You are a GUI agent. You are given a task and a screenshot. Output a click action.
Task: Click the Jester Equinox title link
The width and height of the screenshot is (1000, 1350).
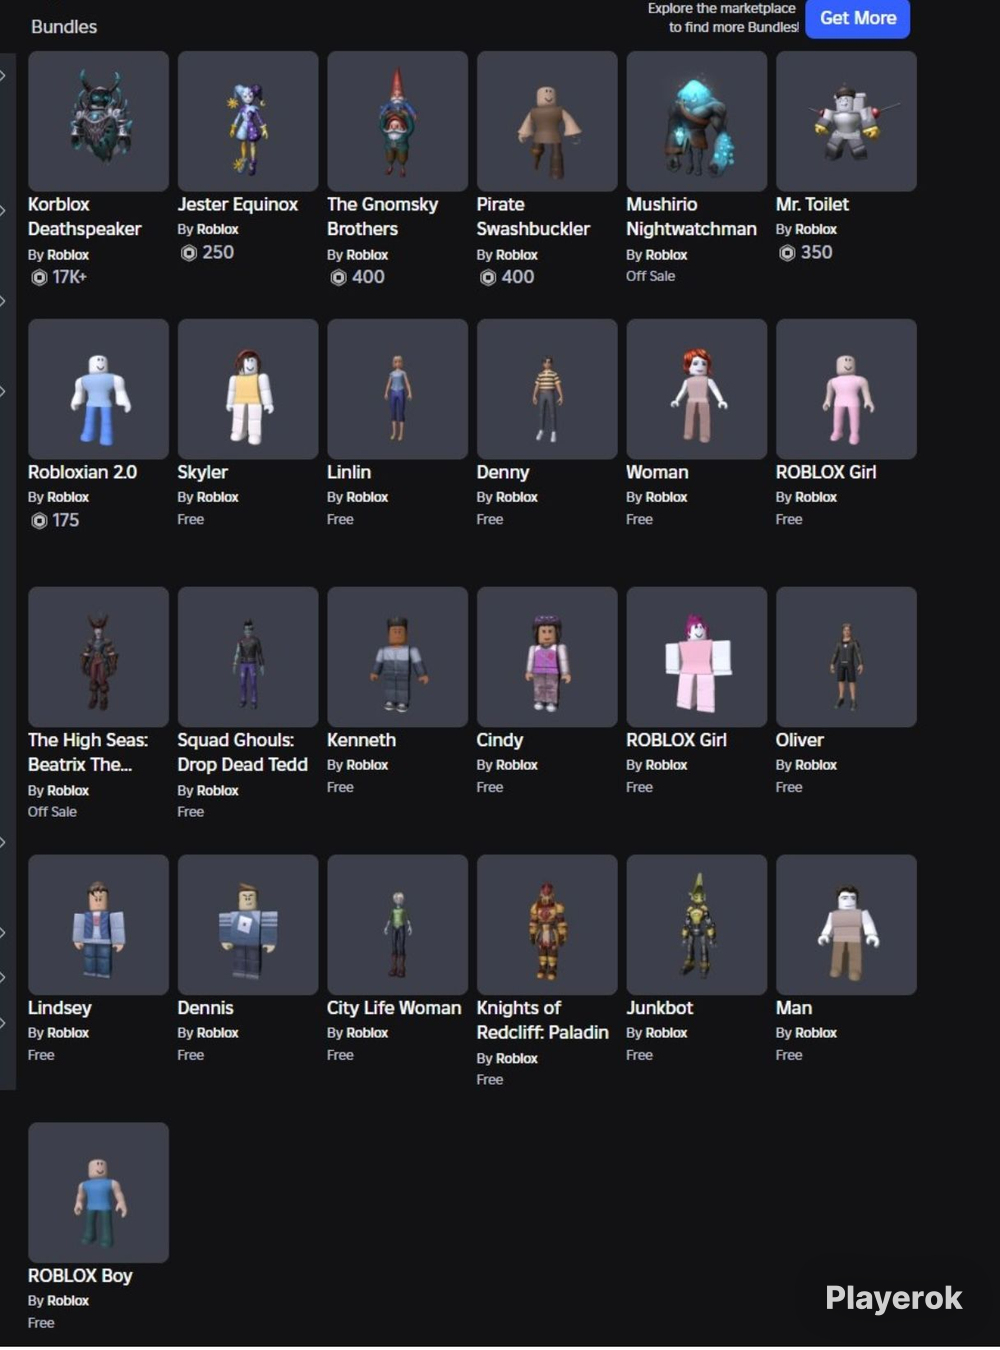pyautogui.click(x=238, y=204)
